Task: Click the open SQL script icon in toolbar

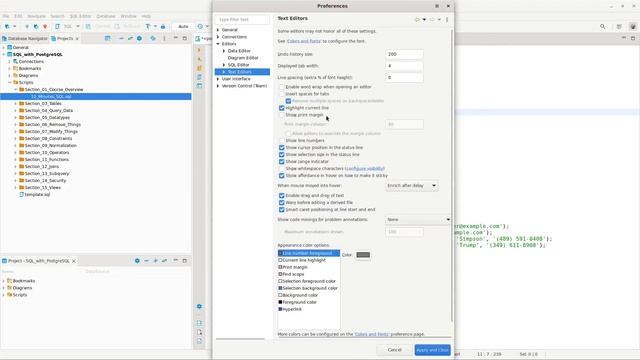Action: click(58, 27)
